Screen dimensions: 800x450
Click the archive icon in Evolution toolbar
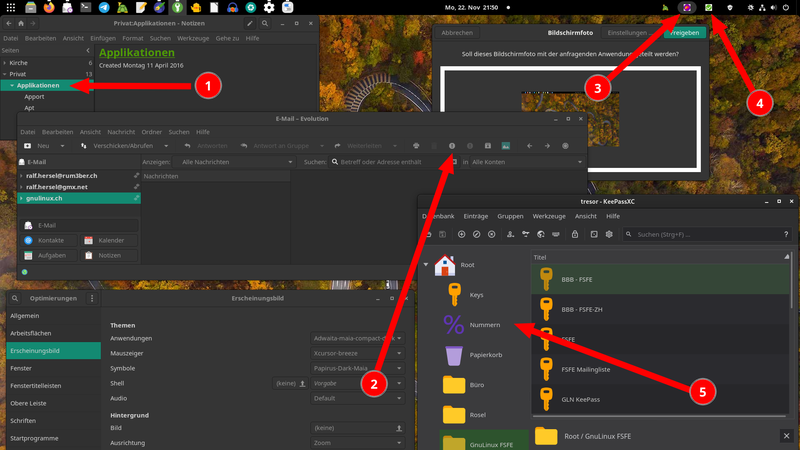click(488, 146)
